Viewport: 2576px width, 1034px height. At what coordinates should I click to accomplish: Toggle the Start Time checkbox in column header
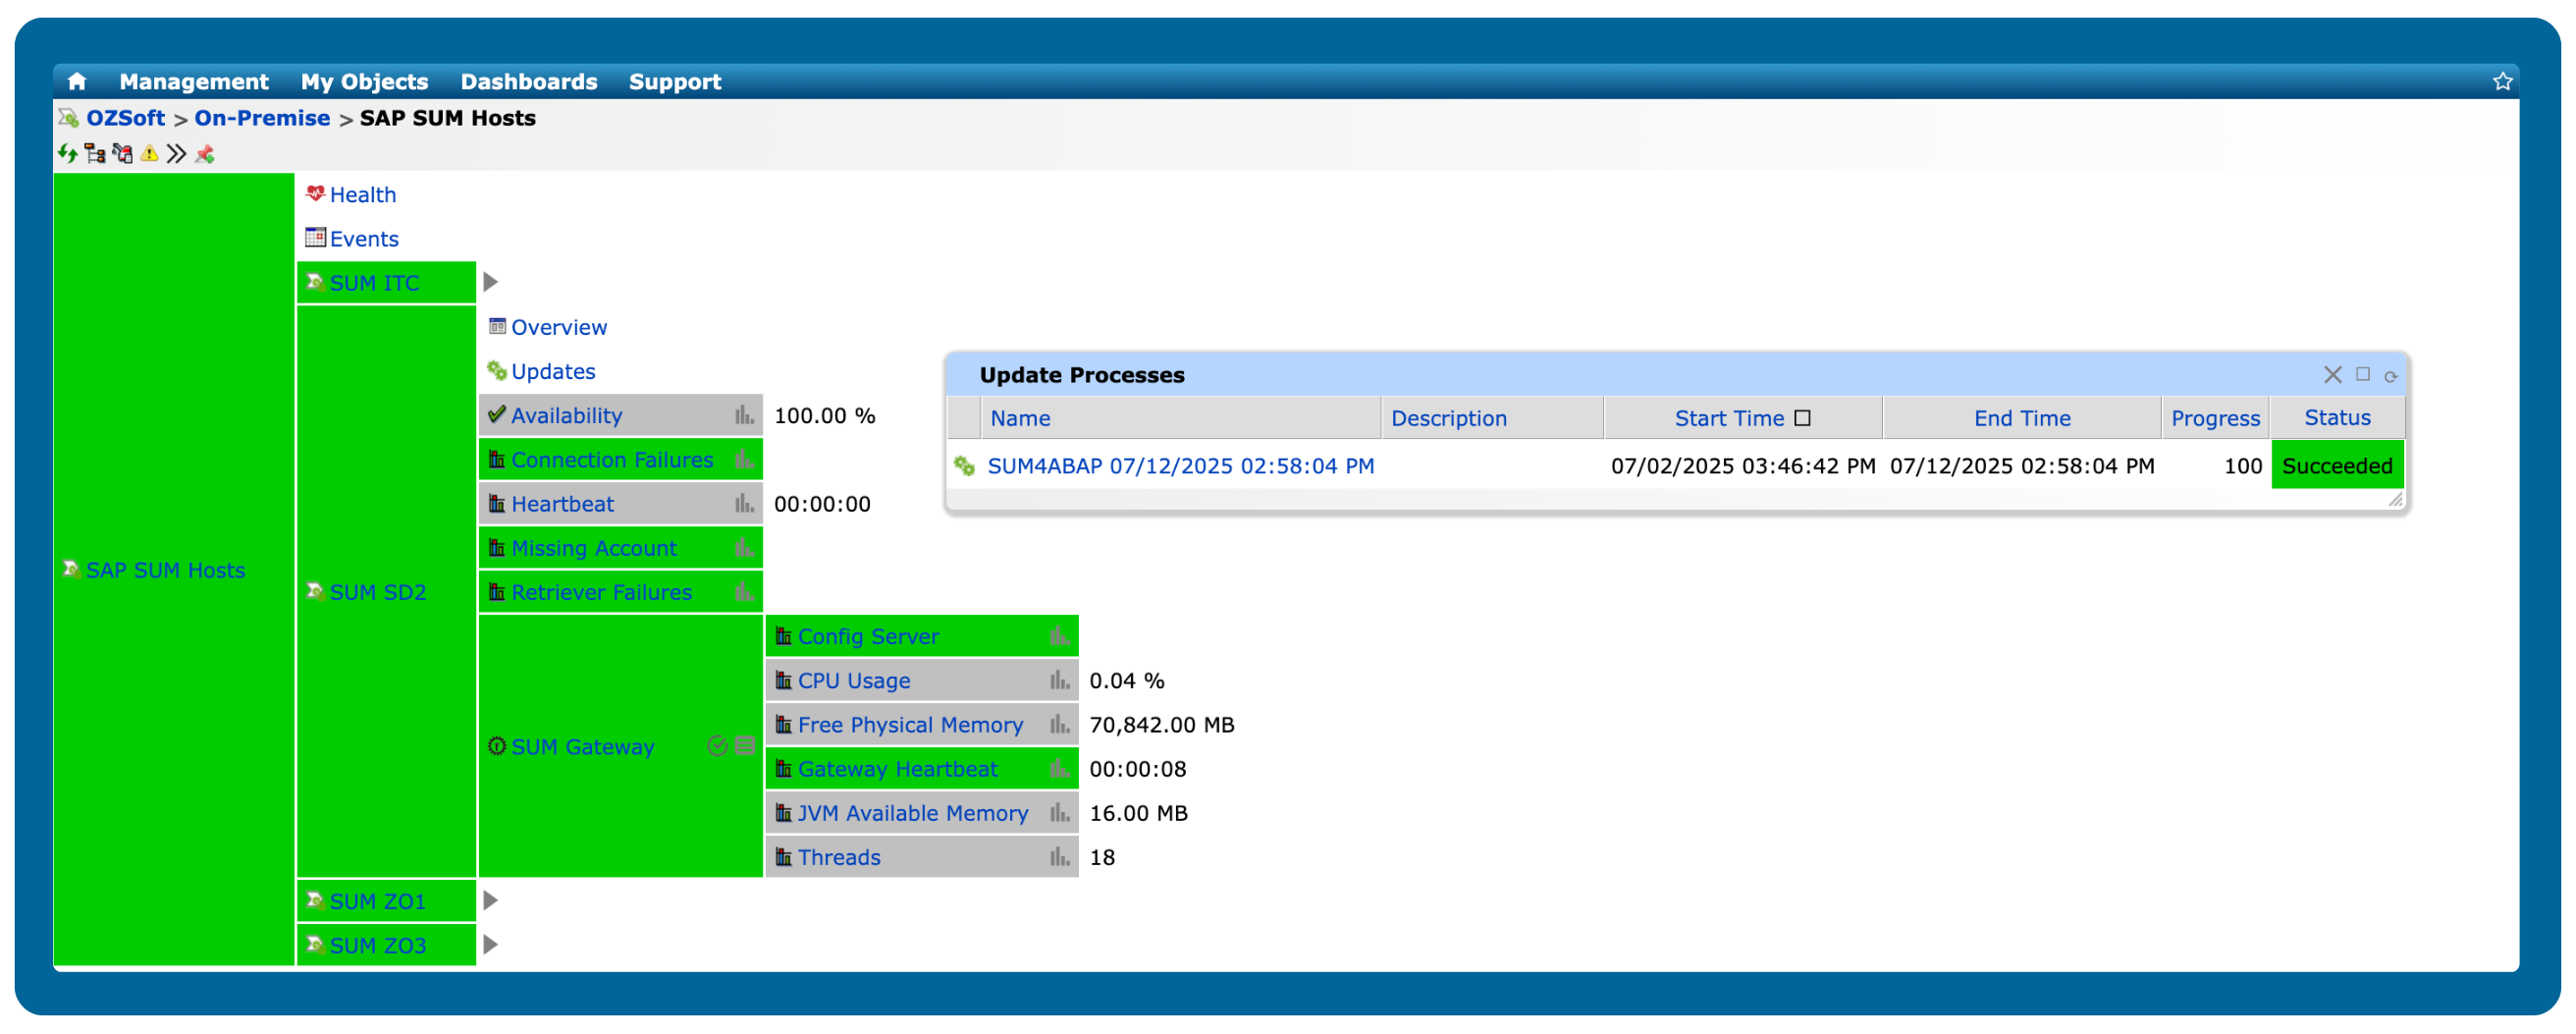click(1804, 417)
